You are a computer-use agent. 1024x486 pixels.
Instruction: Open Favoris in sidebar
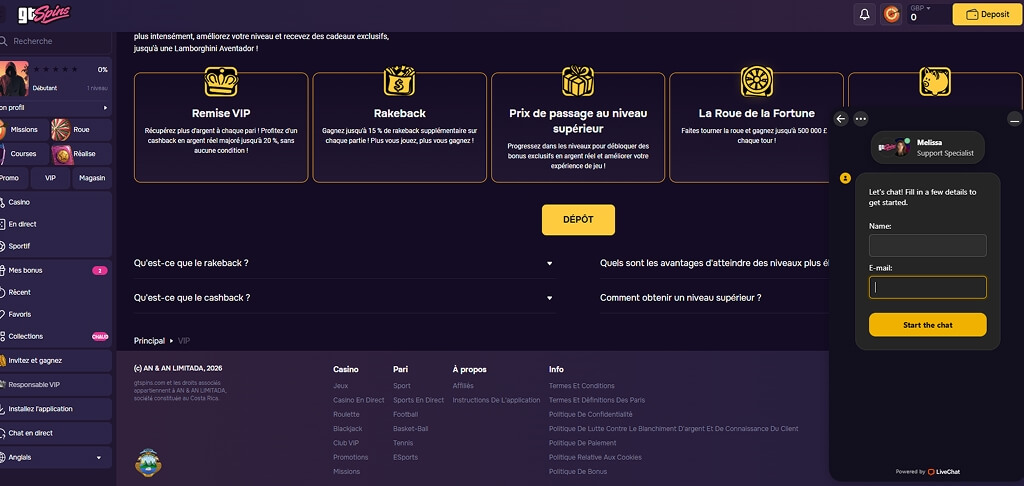[56, 314]
